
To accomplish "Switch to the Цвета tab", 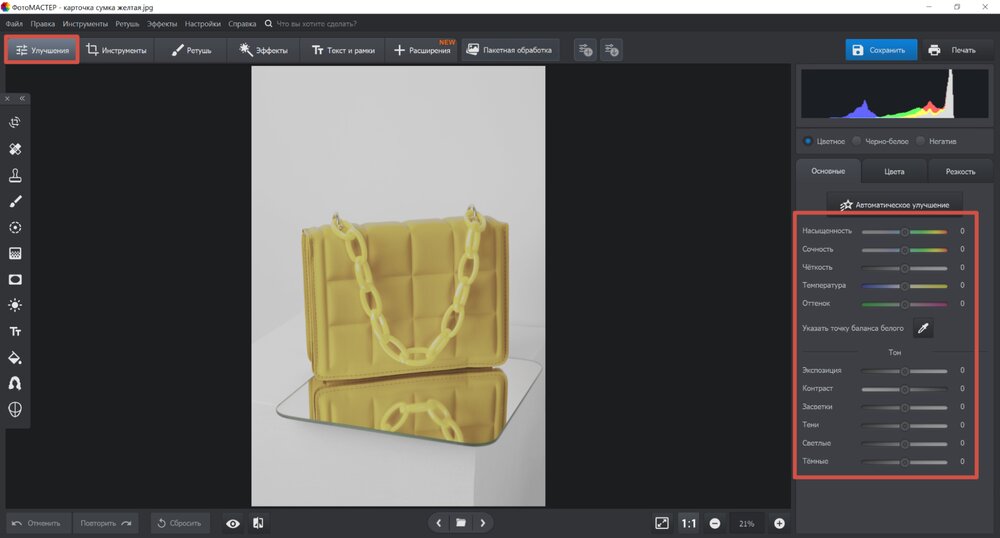I will click(894, 171).
